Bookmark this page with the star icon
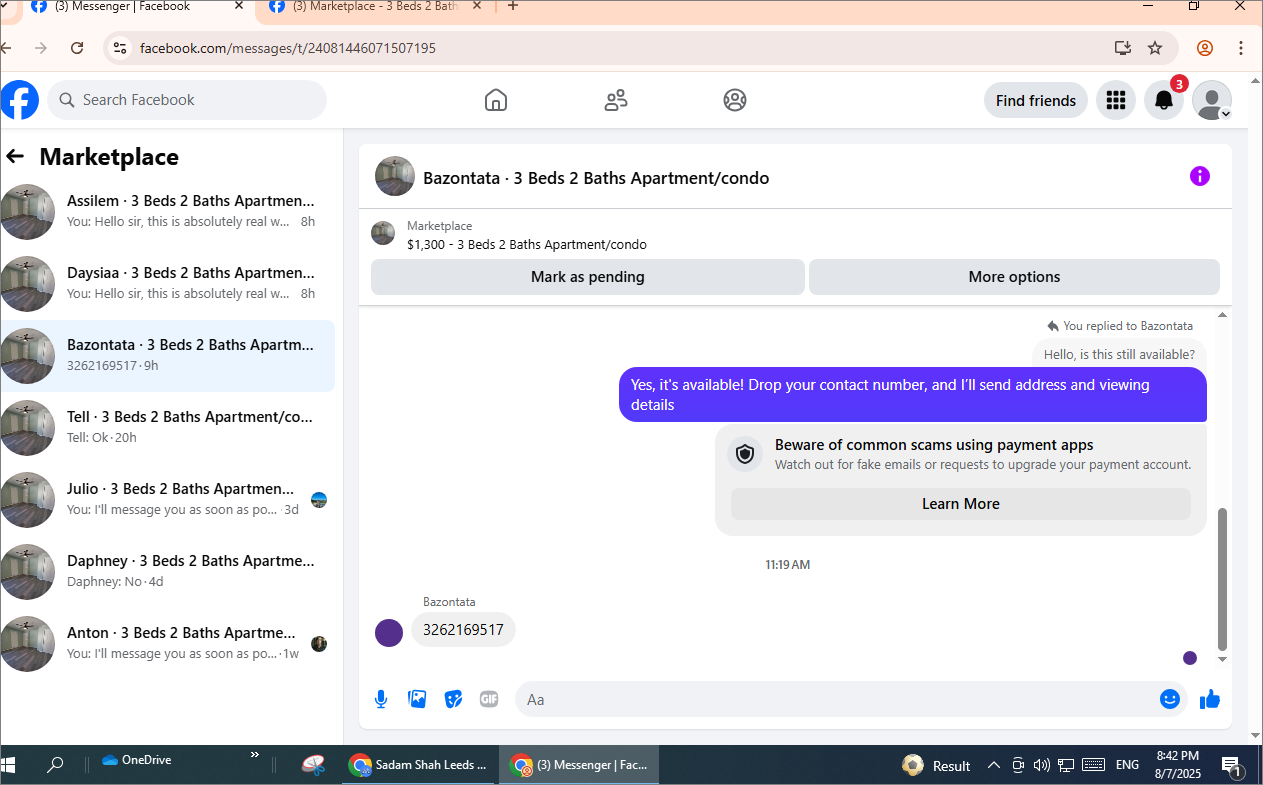Viewport: 1263px width, 785px height. click(x=1155, y=48)
